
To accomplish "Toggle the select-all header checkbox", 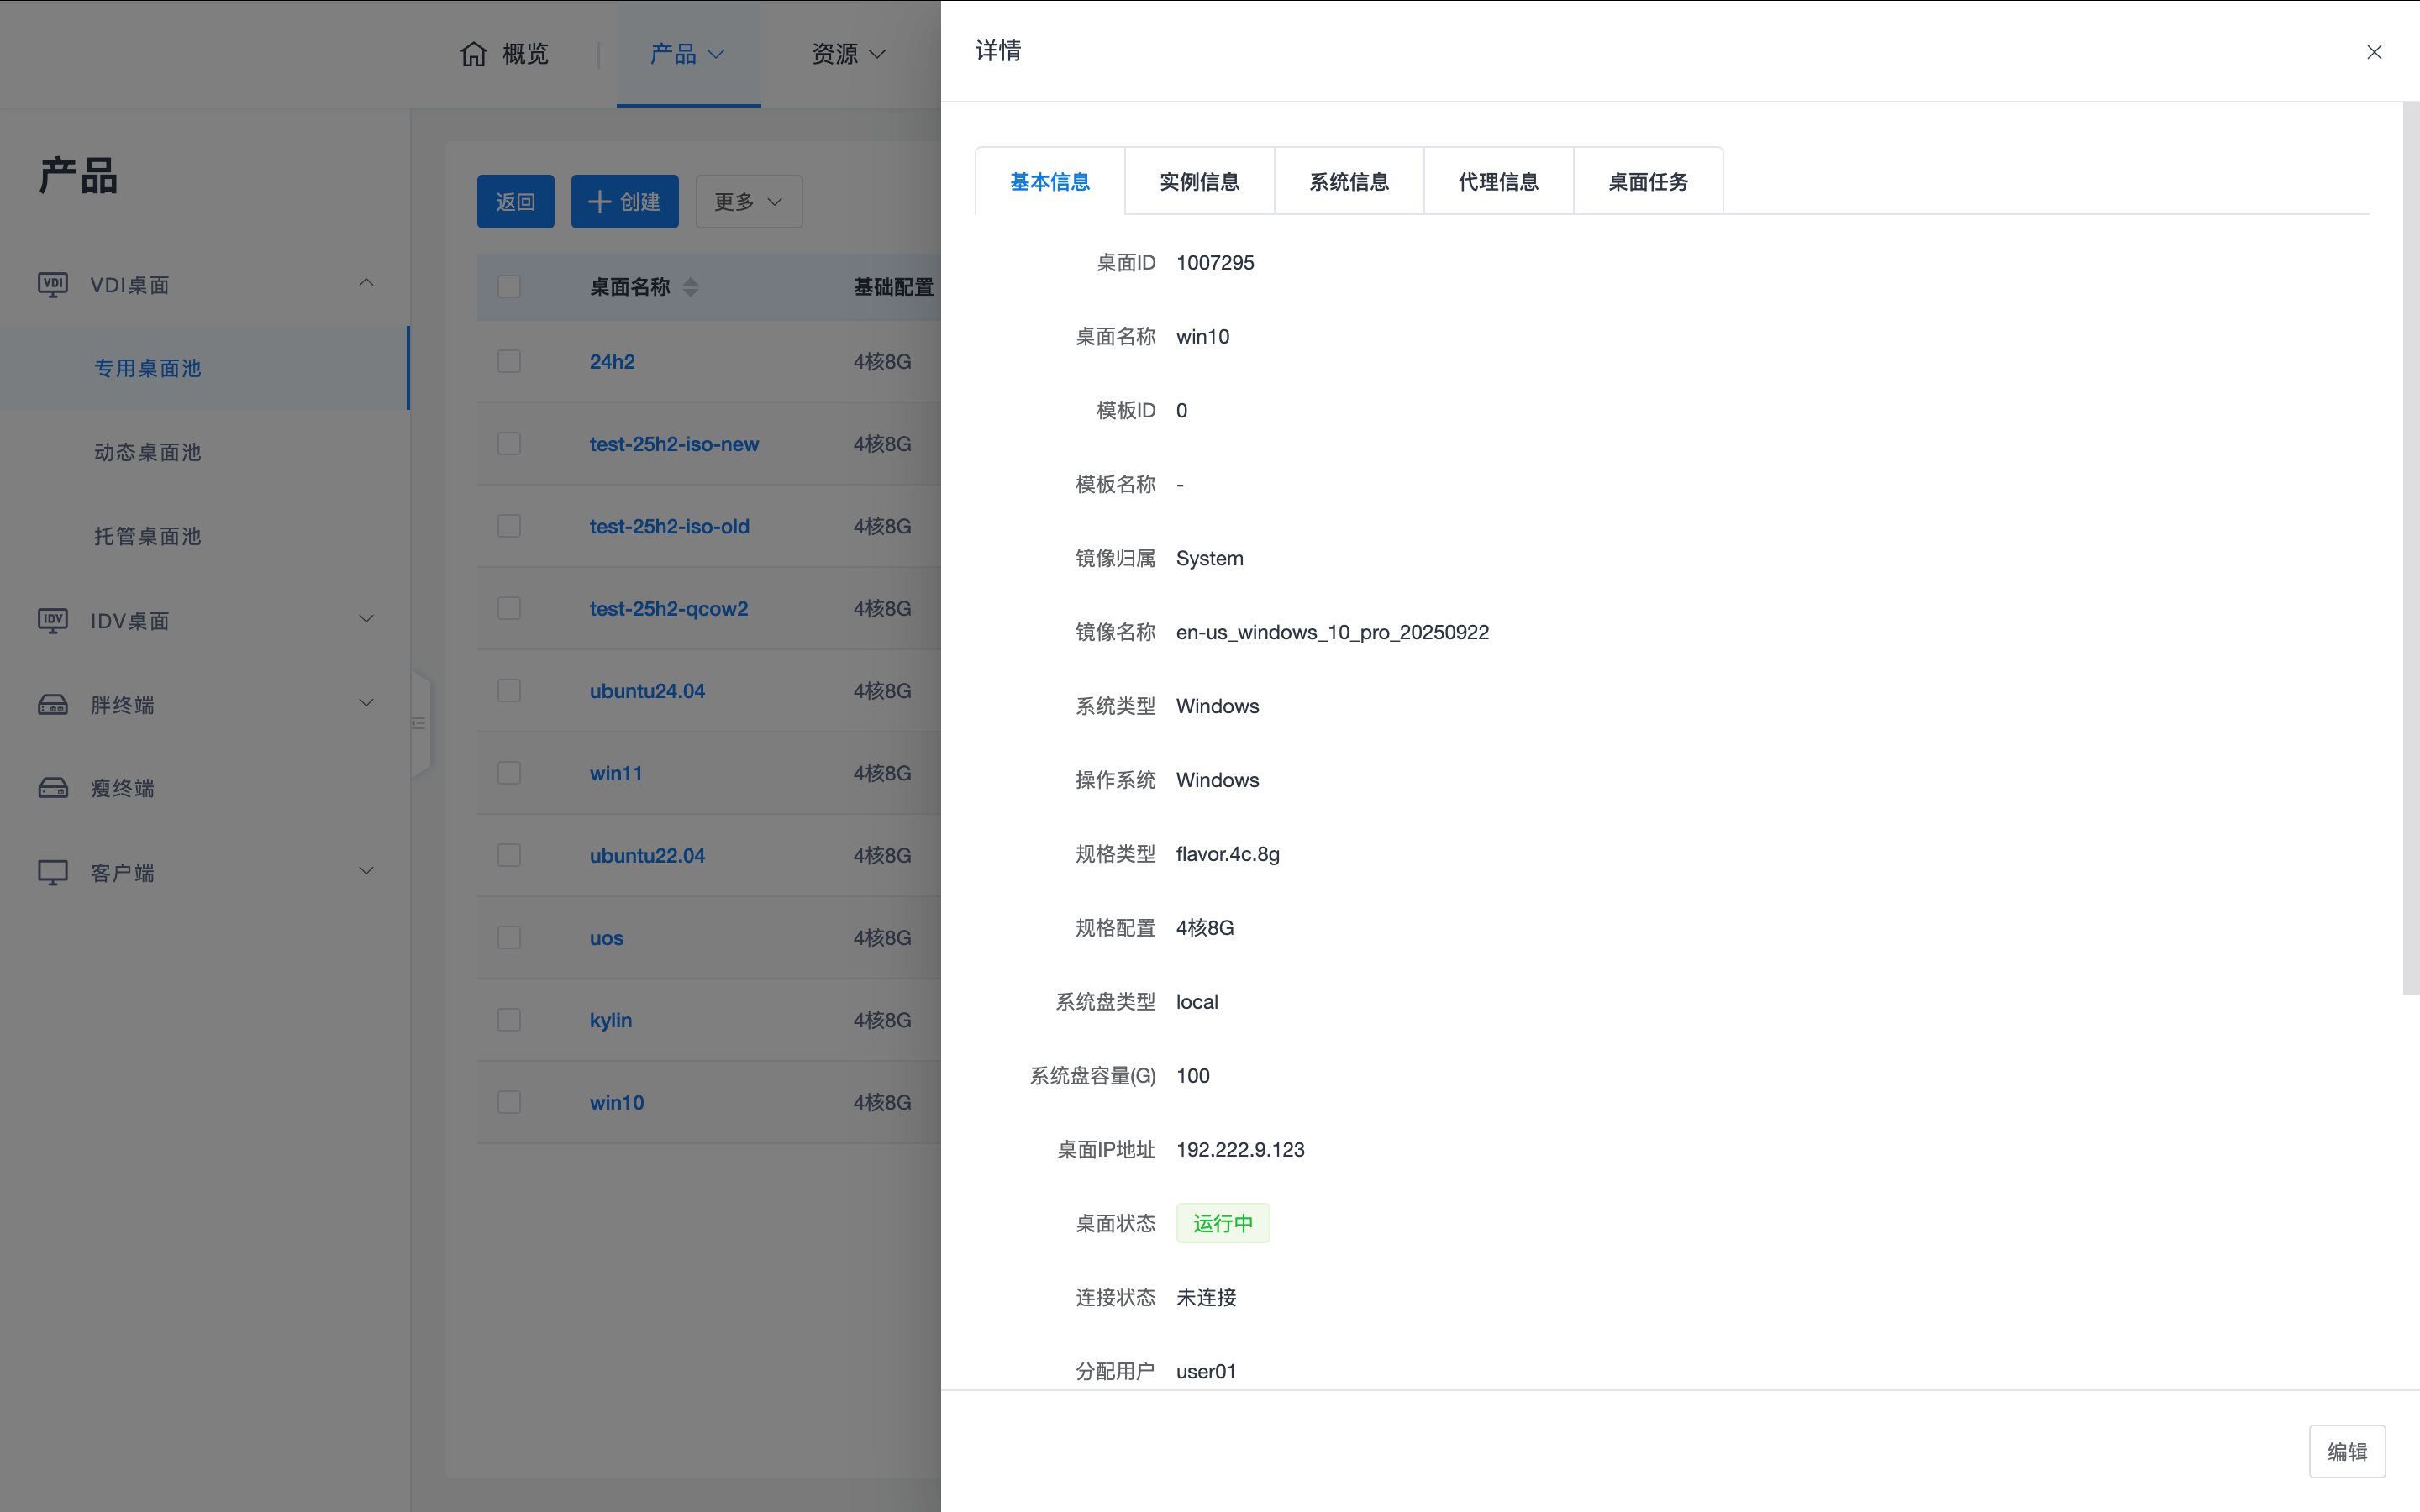I will [509, 287].
